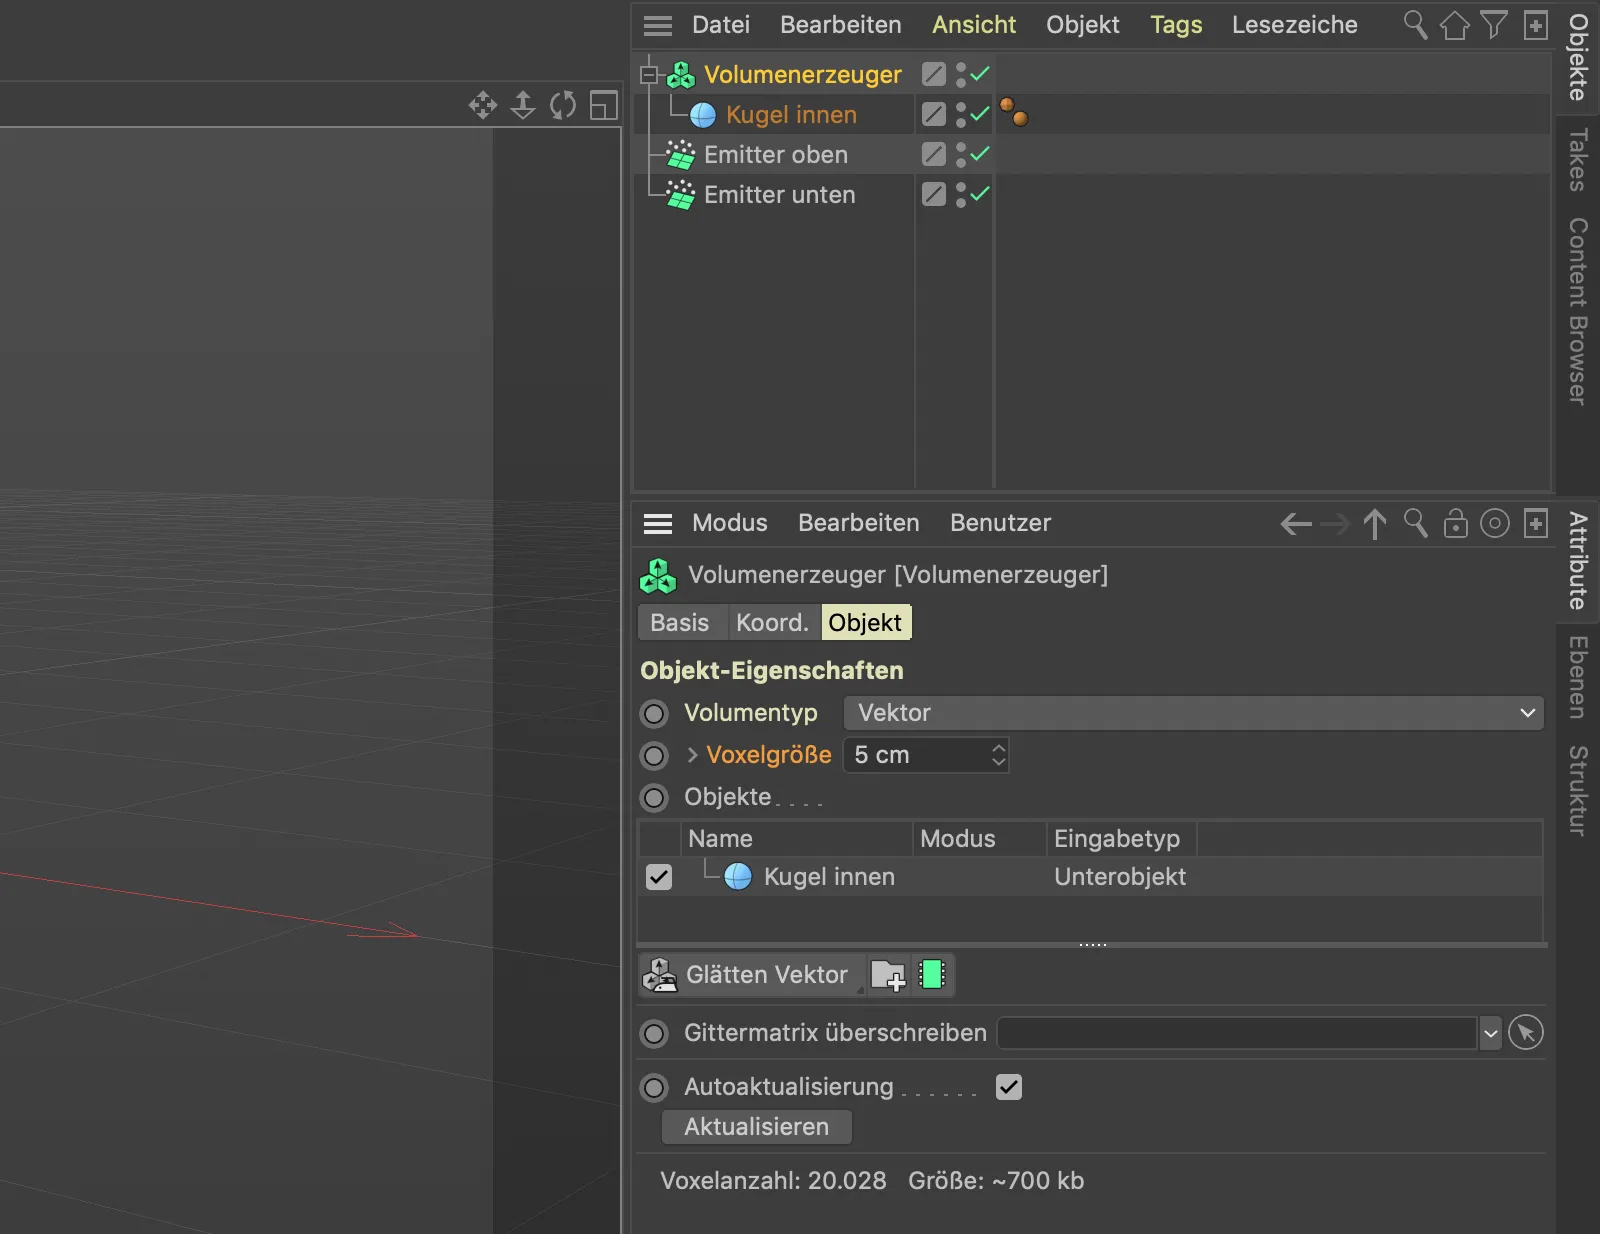1600x1234 pixels.
Task: Switch to the Koord. tab
Action: 772,622
